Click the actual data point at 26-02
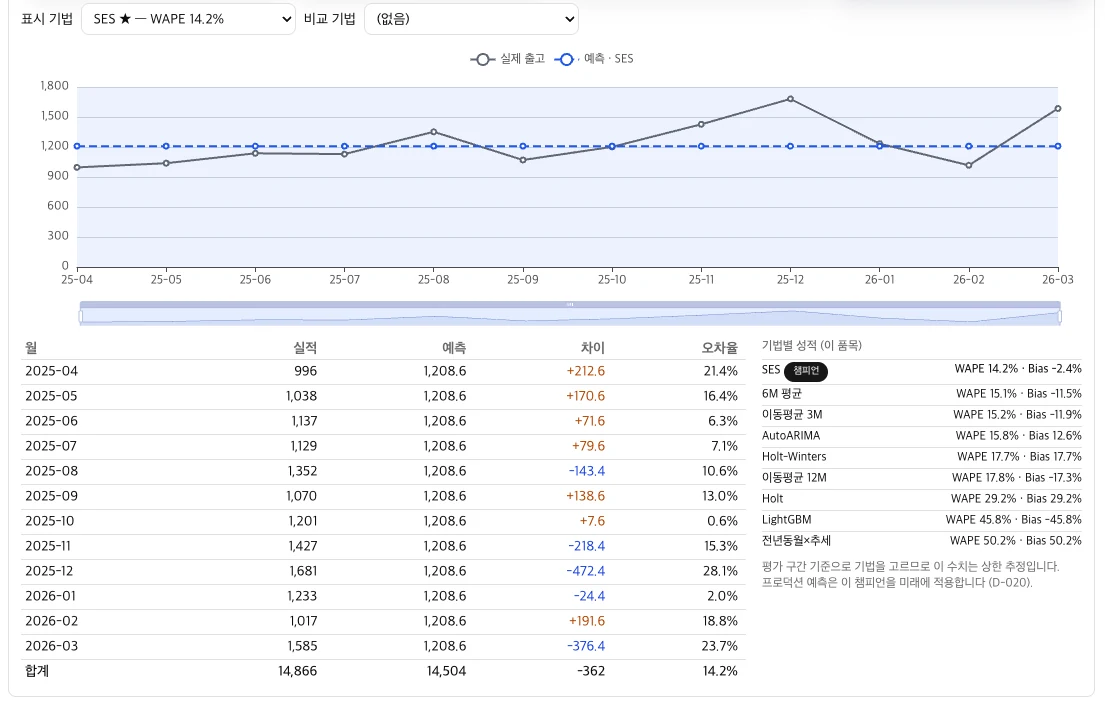 coord(969,166)
